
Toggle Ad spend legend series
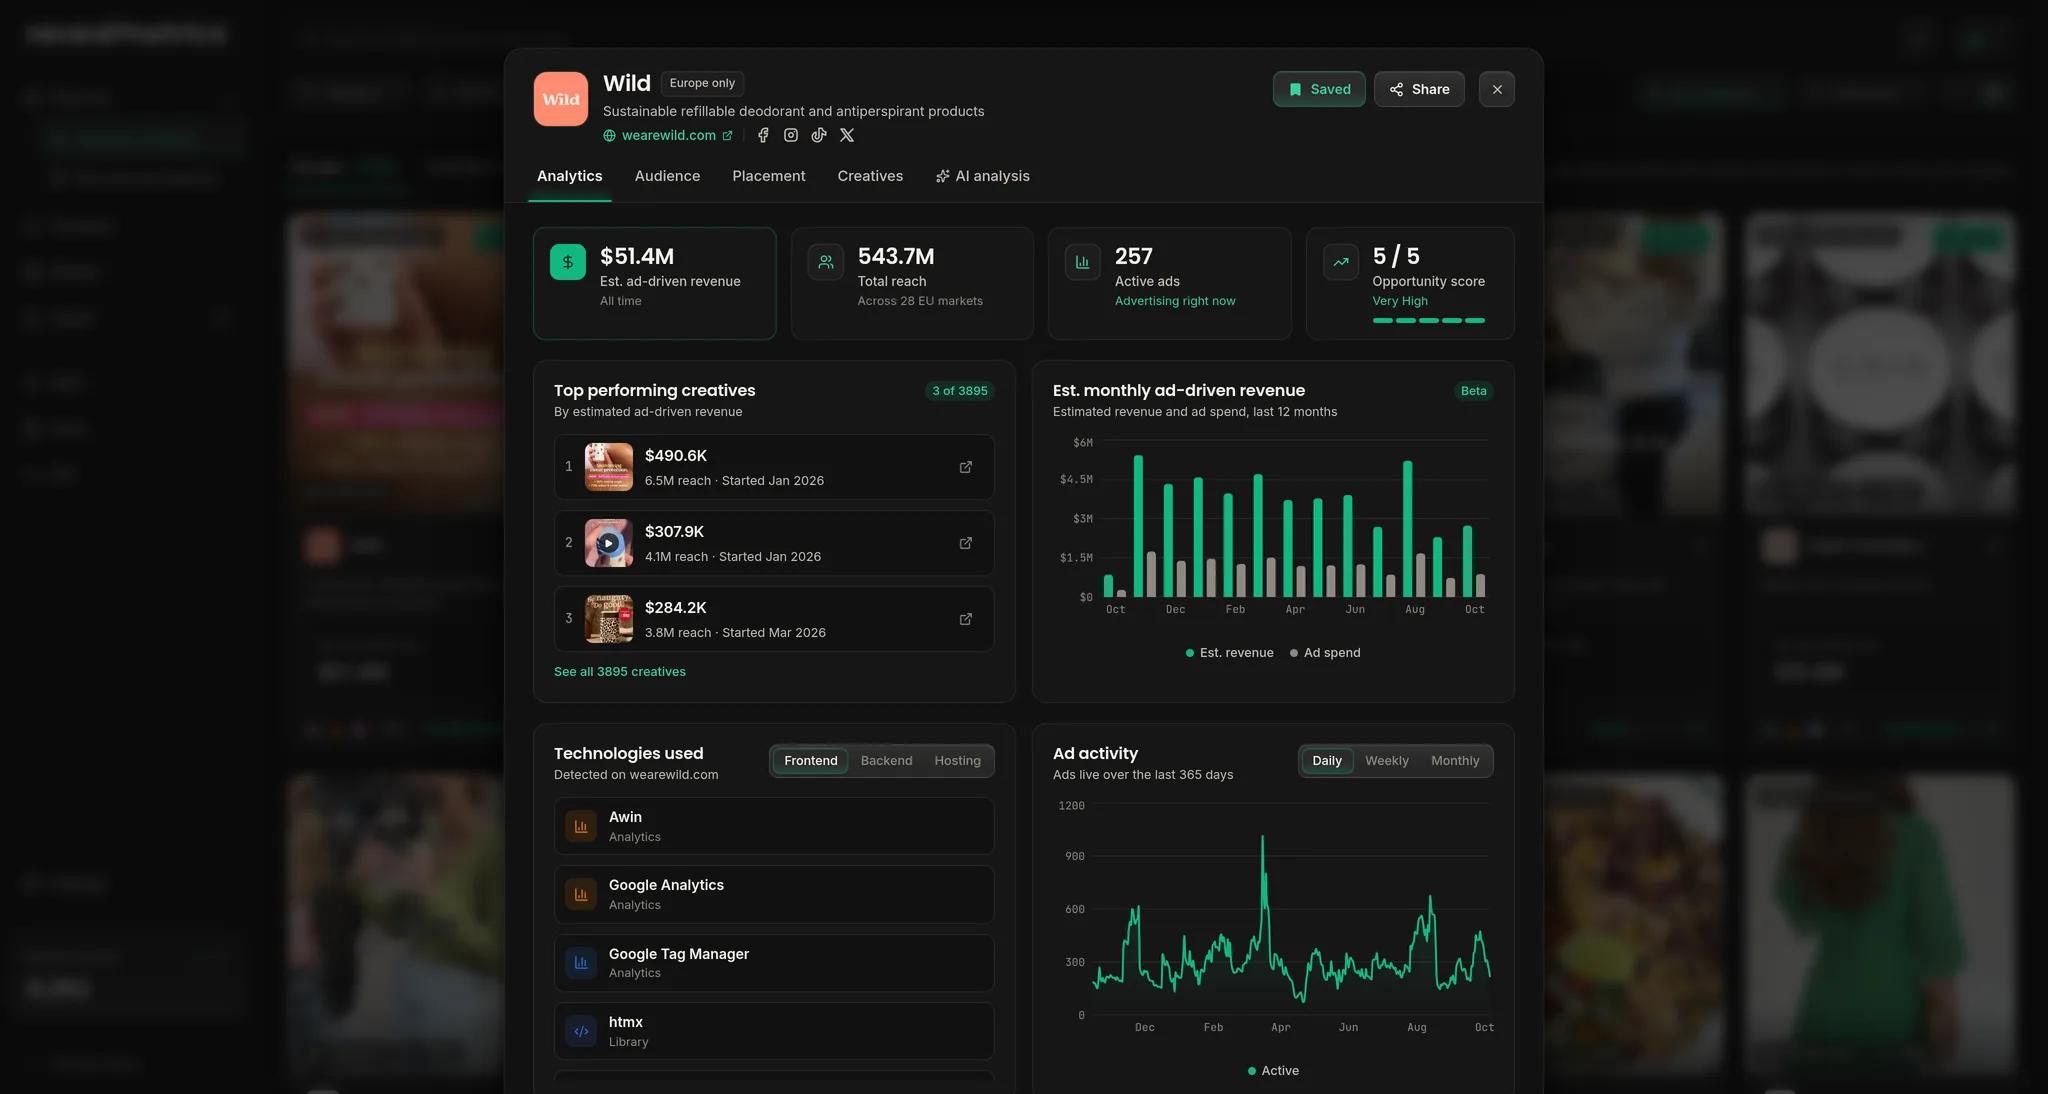1325,653
